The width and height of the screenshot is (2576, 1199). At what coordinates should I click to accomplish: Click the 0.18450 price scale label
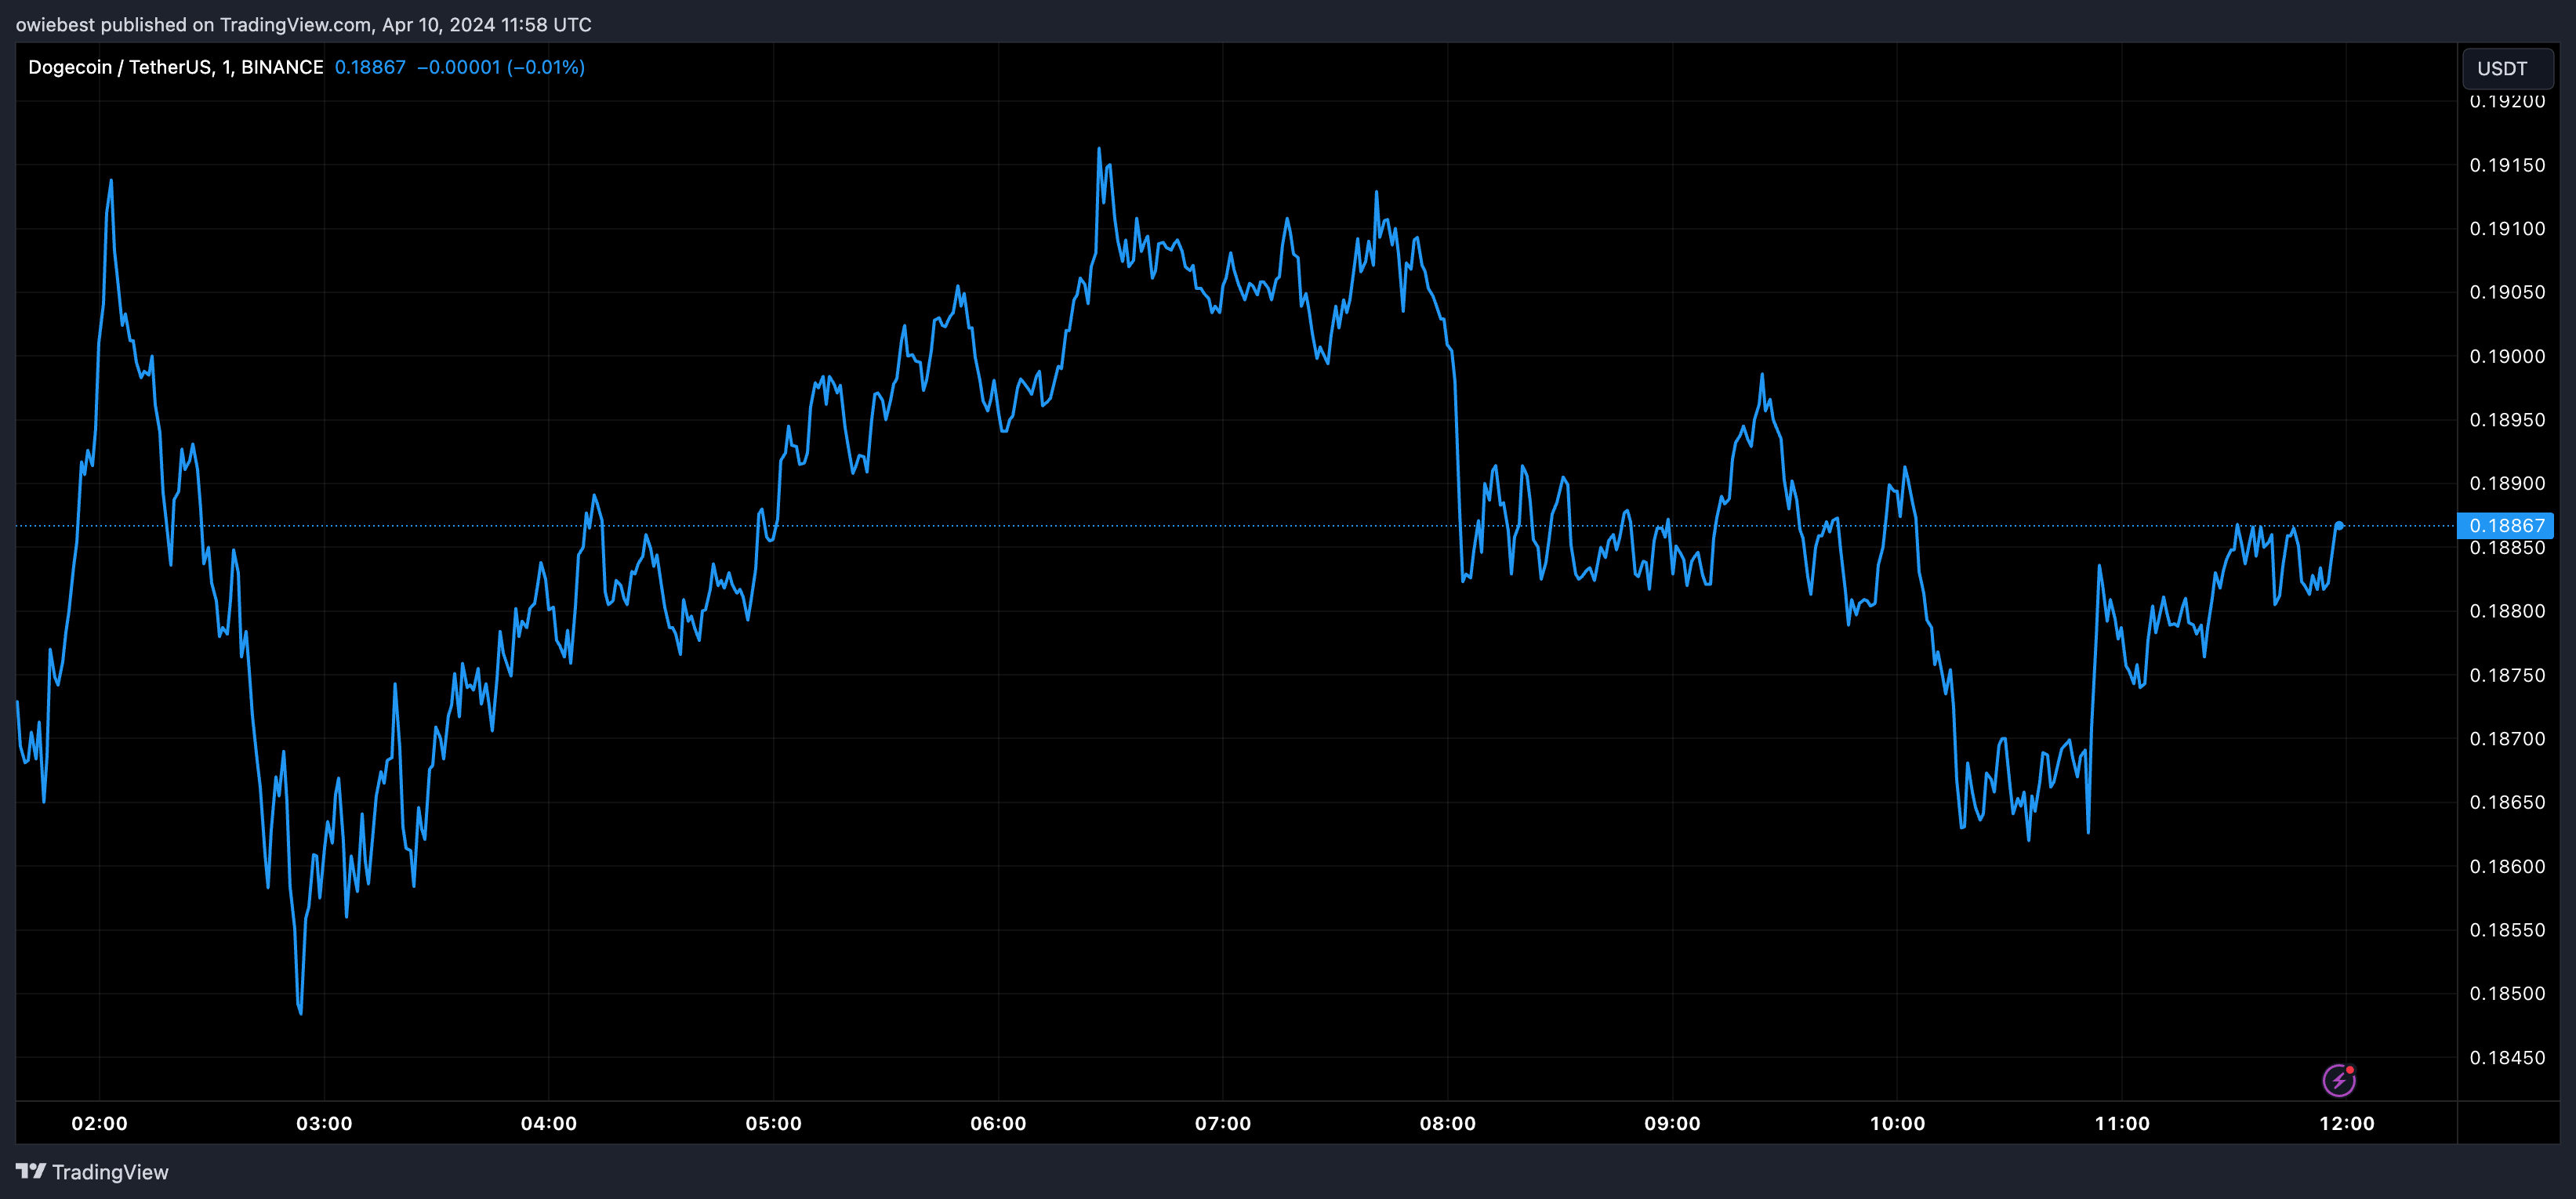2507,1057
